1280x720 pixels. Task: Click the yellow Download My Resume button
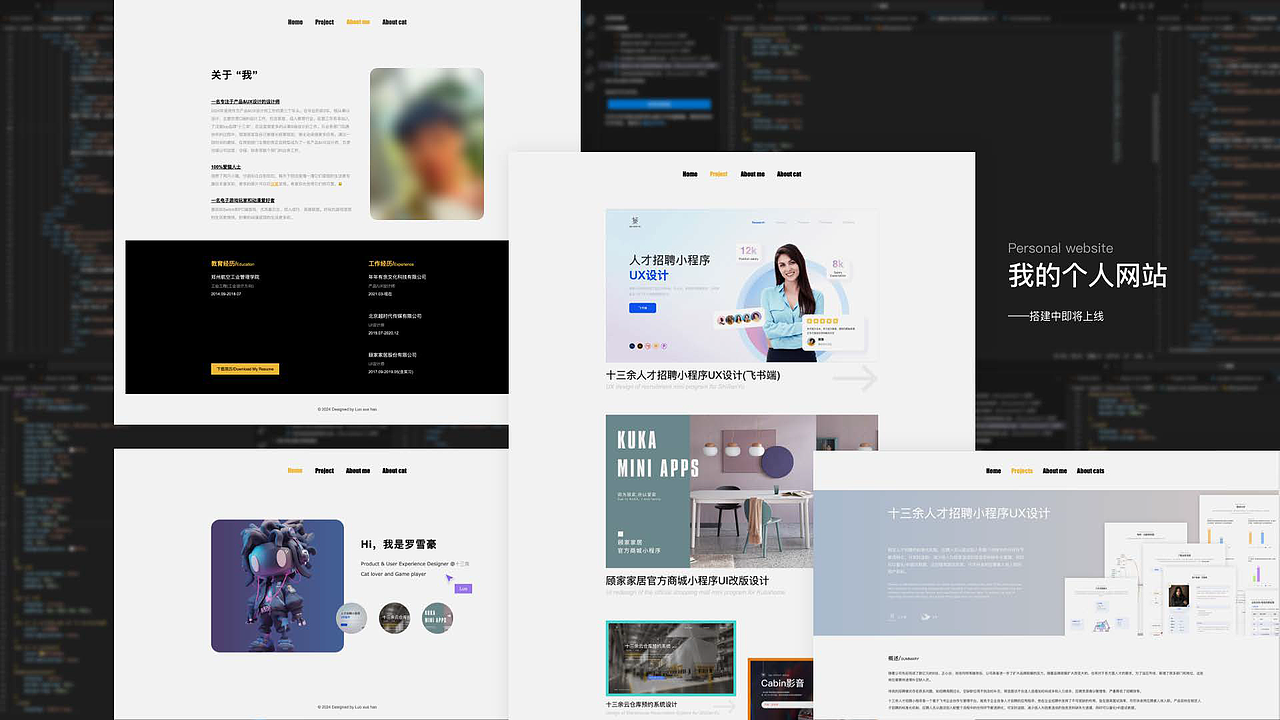coord(245,369)
